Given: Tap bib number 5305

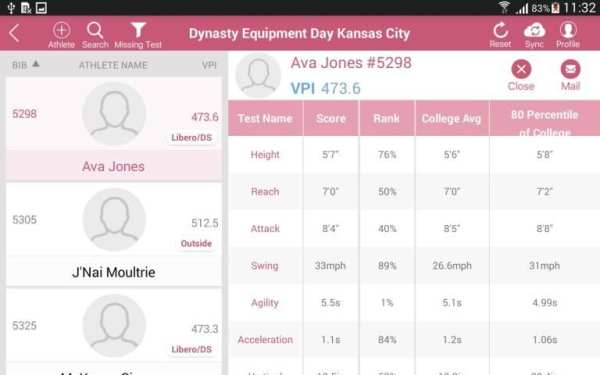Looking at the screenshot, I should click(x=24, y=220).
